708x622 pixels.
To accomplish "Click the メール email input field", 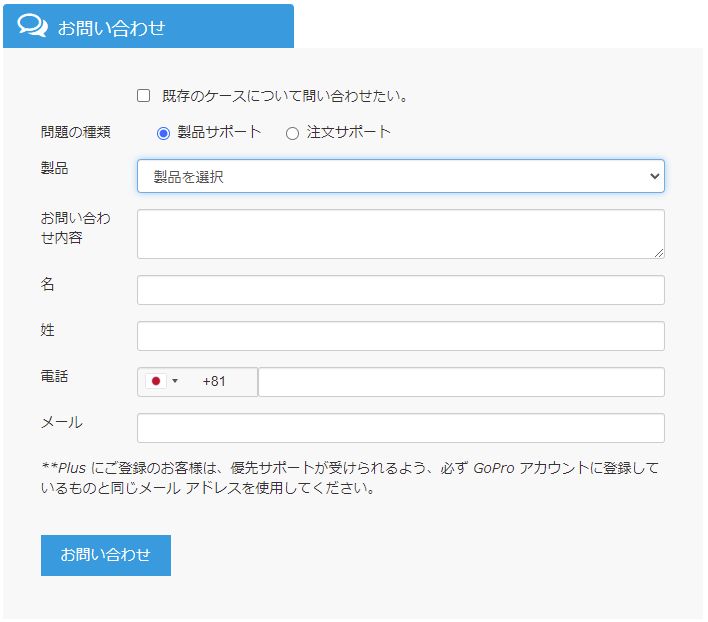I will pyautogui.click(x=401, y=428).
